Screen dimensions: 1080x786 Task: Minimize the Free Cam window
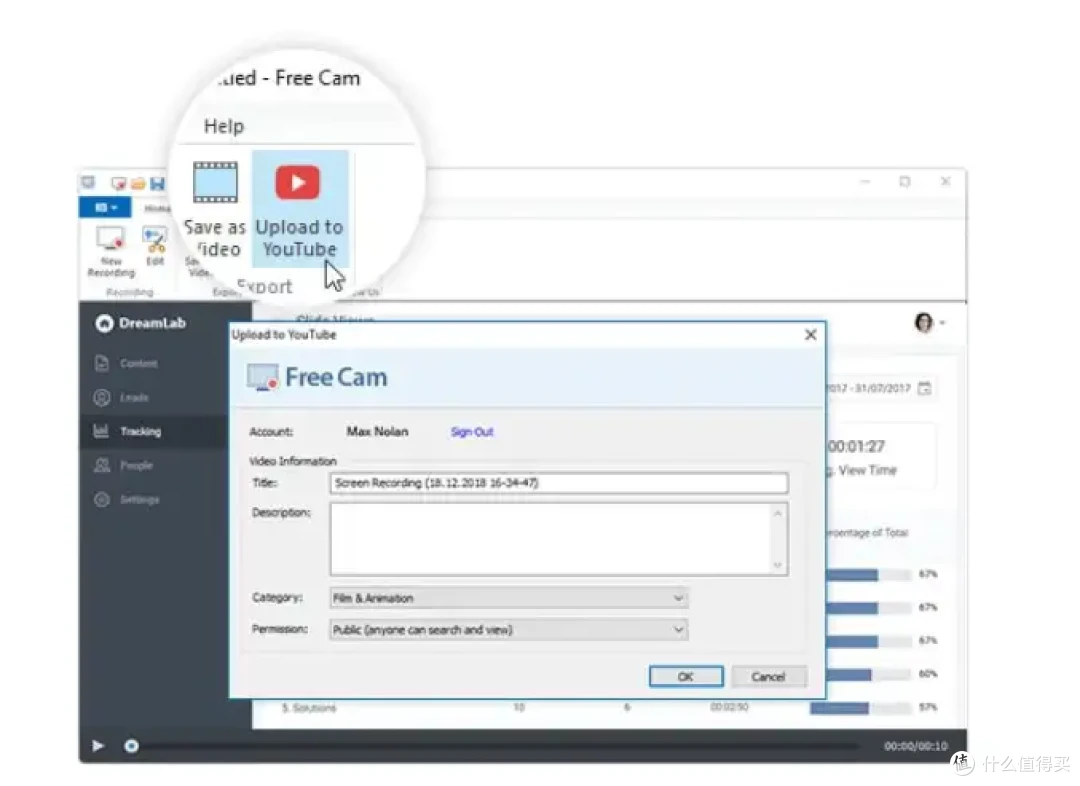click(x=865, y=181)
